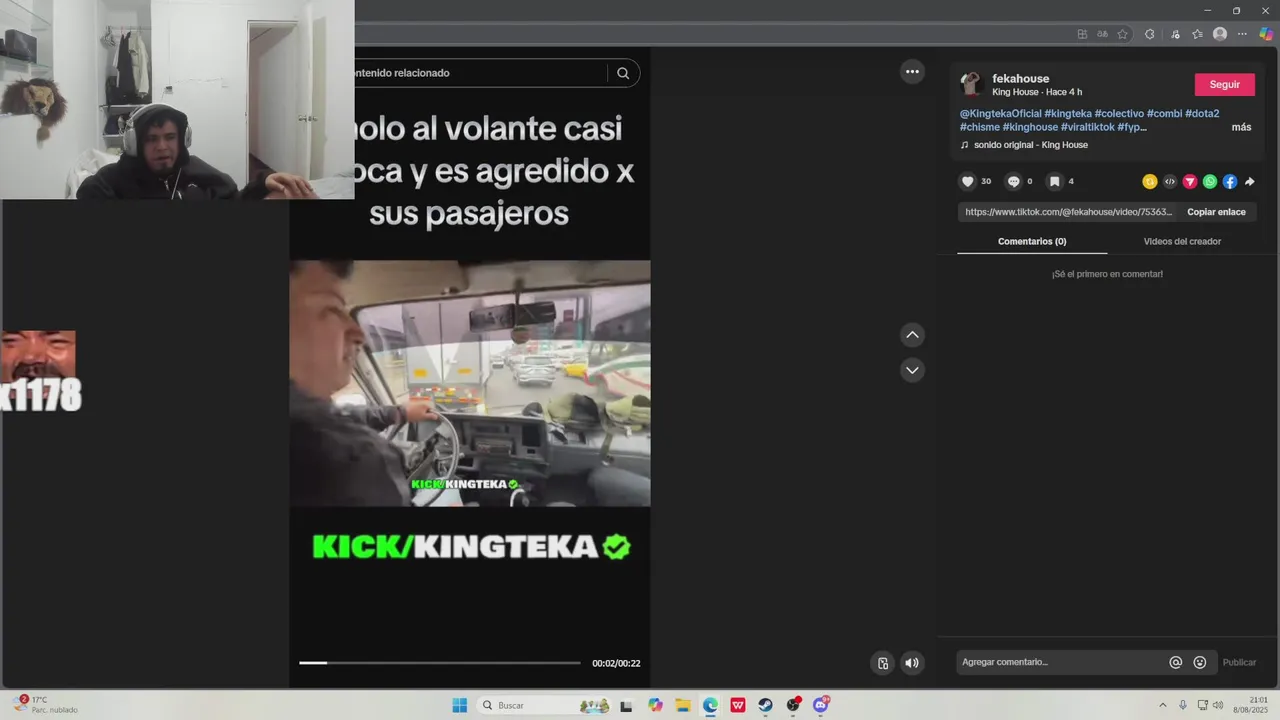The image size is (1280, 720).
Task: Go to previous video with up chevron
Action: [x=912, y=335]
